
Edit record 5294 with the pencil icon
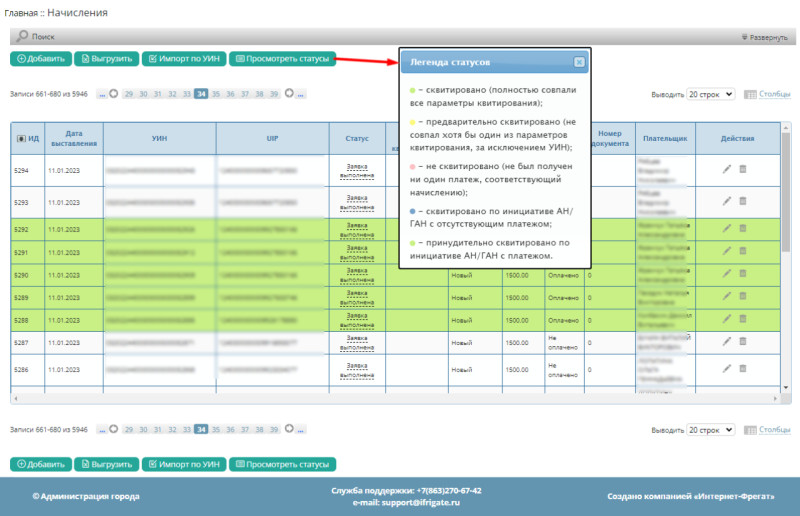[727, 170]
